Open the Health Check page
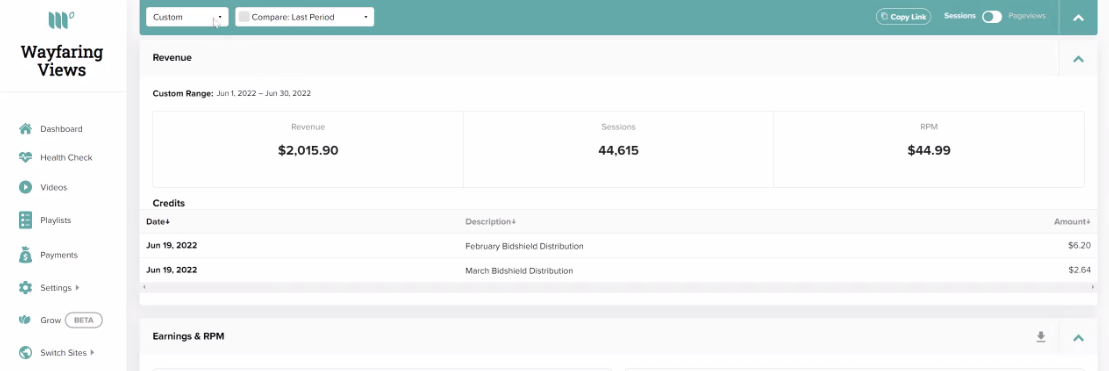Screen dimensions: 1109x371 coord(66,158)
